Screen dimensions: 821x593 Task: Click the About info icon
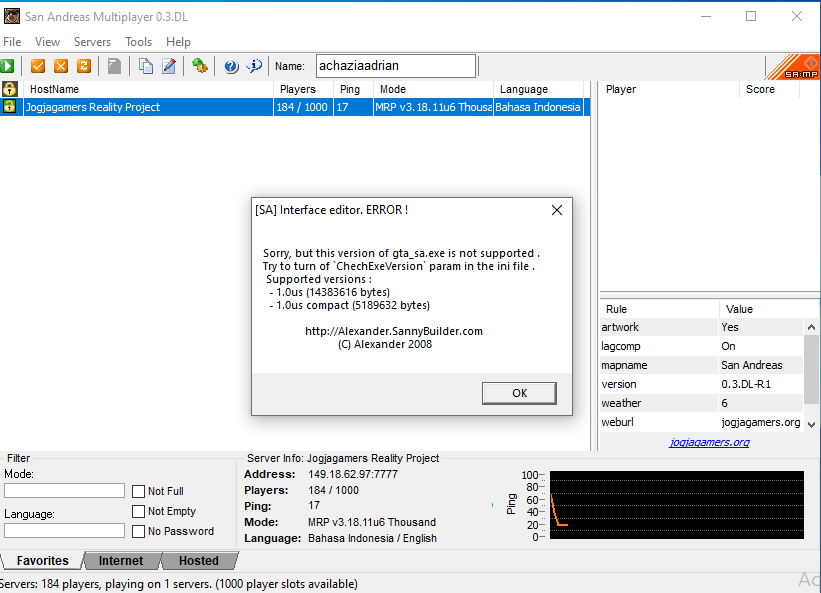point(254,66)
